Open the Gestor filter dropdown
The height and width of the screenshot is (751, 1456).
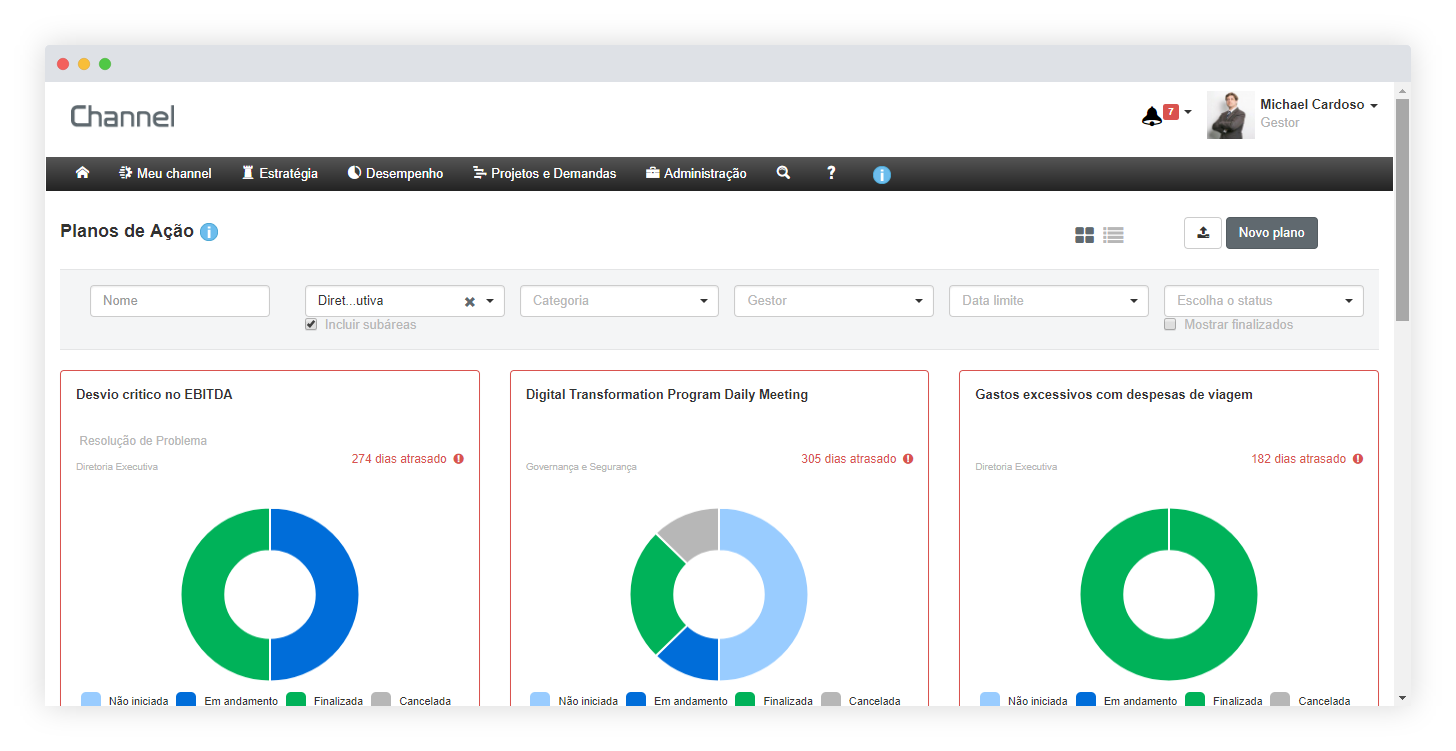tap(833, 301)
